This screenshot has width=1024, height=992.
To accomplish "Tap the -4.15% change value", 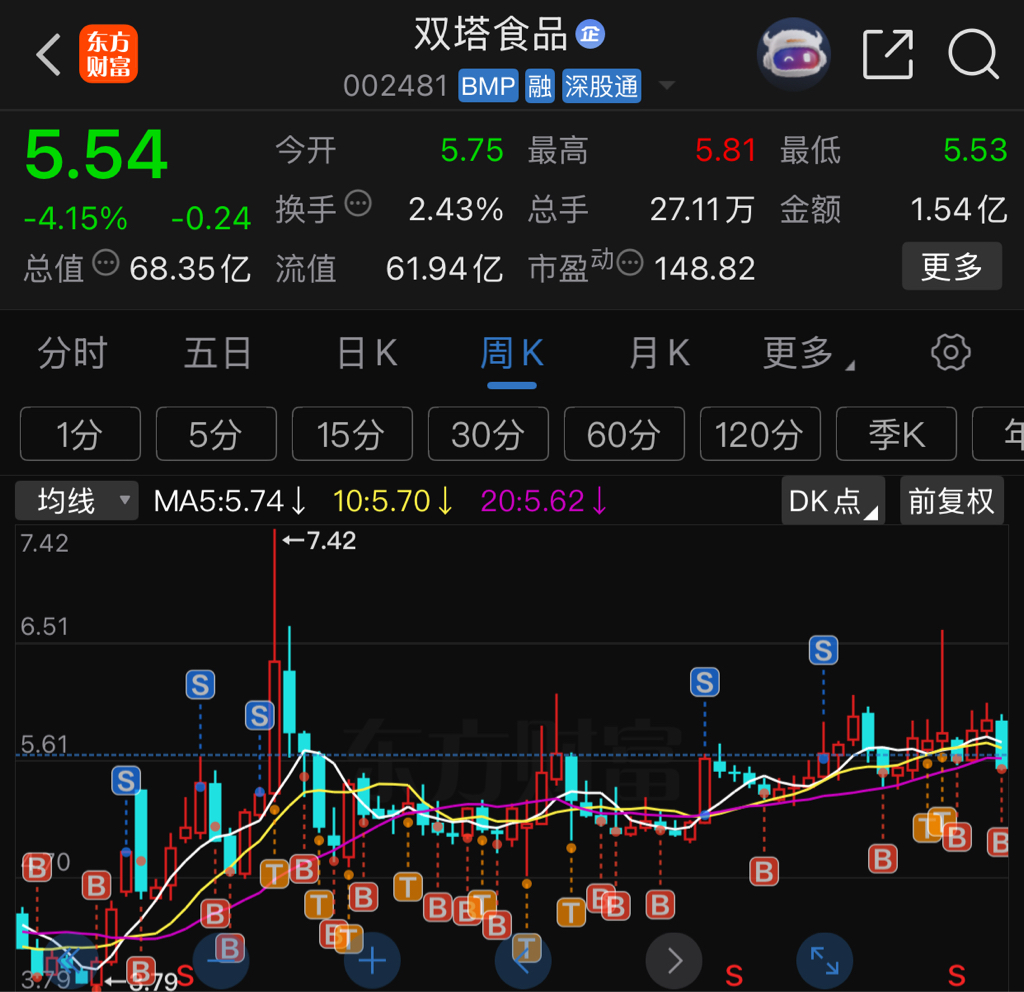I will point(75,218).
